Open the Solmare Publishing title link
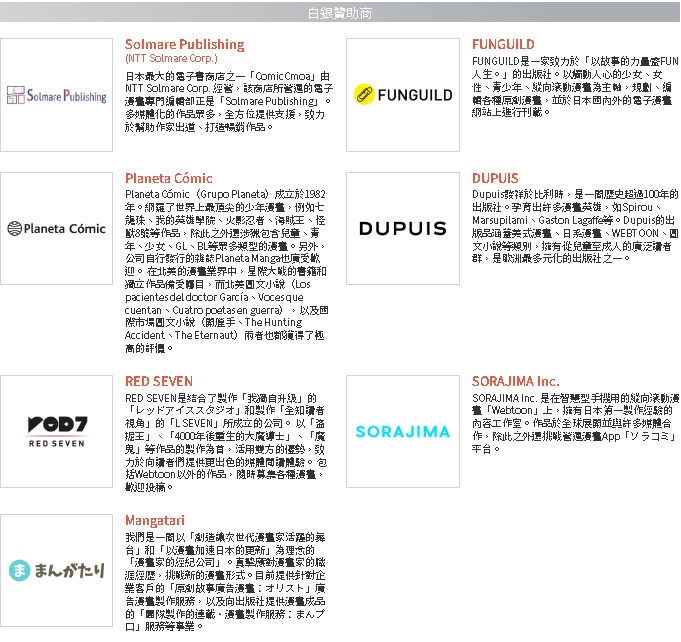Image resolution: width=681 pixels, height=642 pixels. click(185, 44)
